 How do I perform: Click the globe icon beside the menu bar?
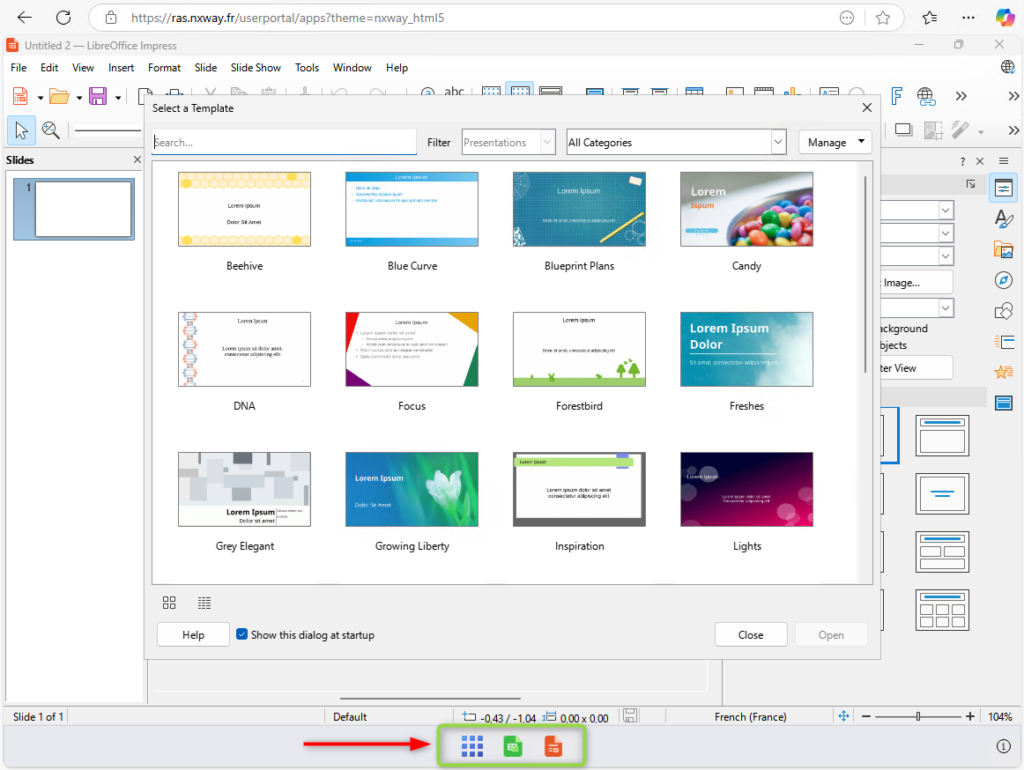pos(1008,67)
